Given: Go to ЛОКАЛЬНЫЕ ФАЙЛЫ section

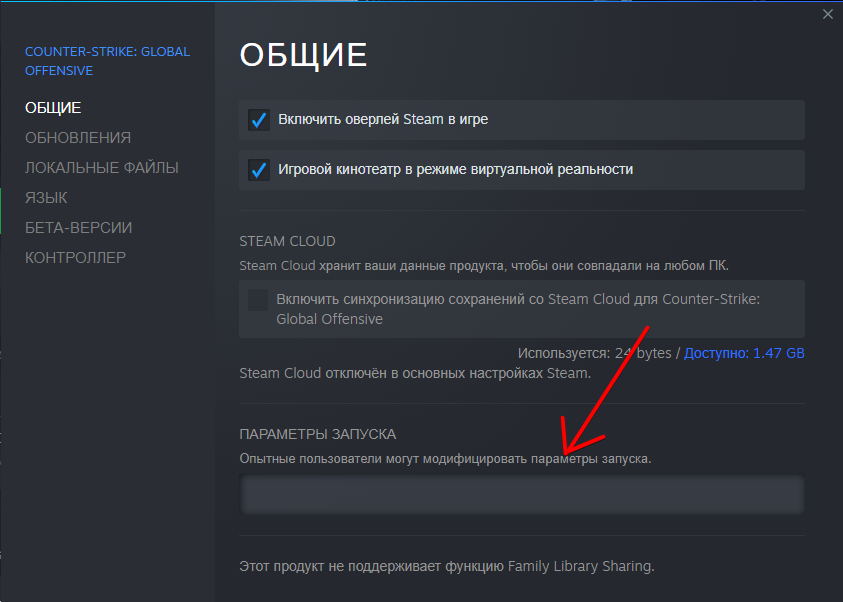Looking at the screenshot, I should coord(102,168).
